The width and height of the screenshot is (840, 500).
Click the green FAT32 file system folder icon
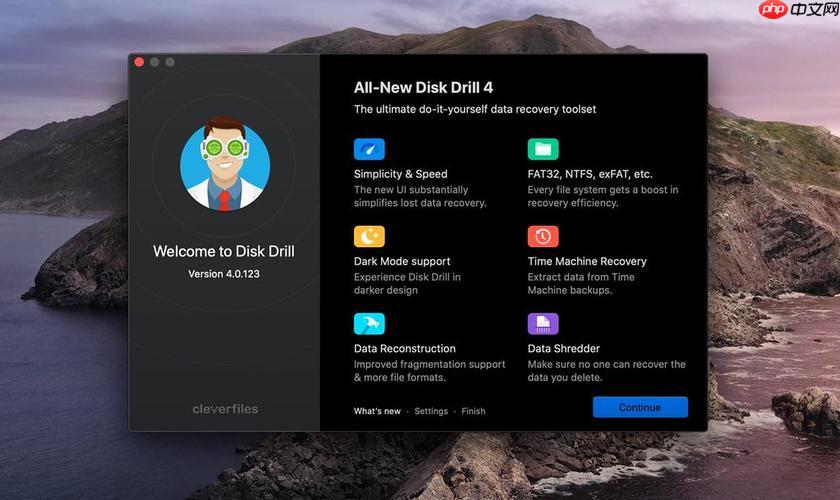point(543,149)
